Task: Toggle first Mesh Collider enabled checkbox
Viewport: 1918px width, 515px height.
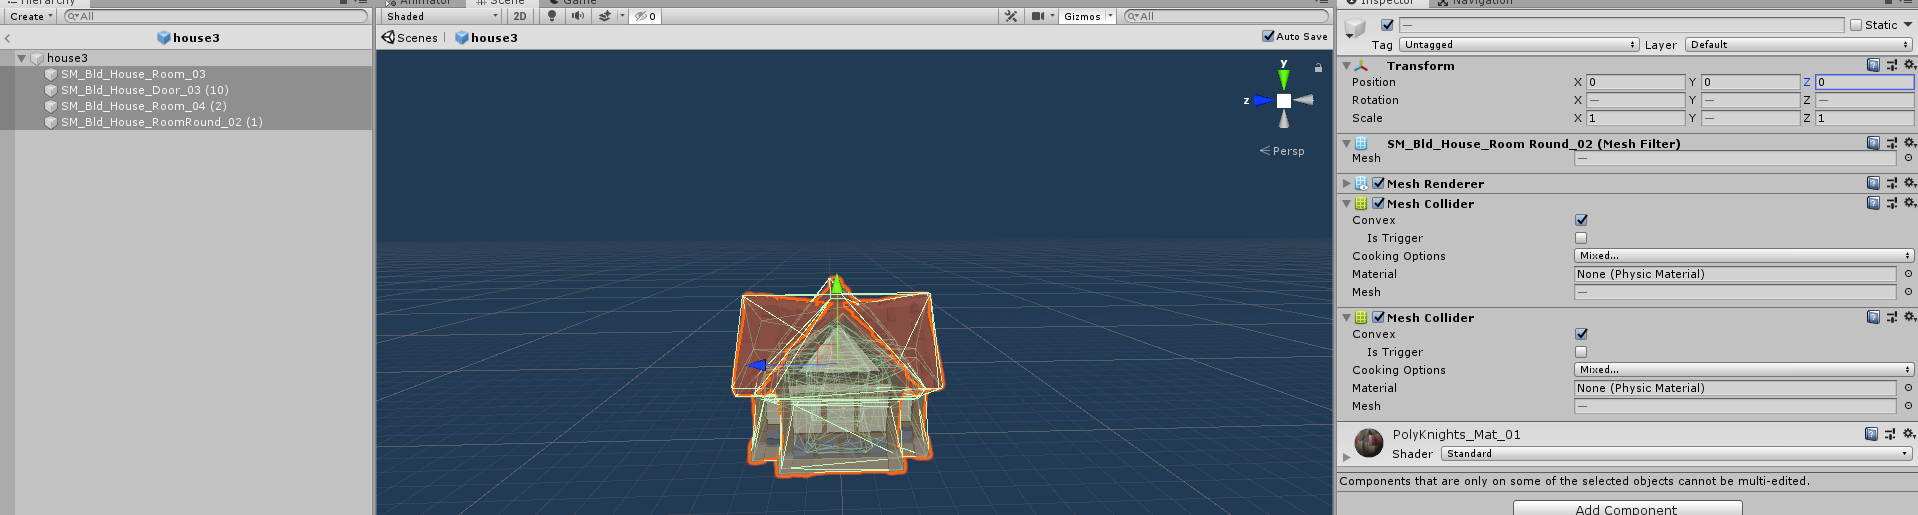Action: [1379, 203]
